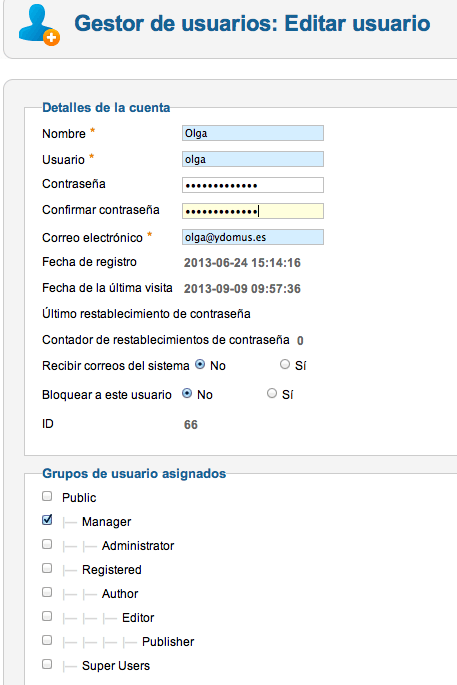
Task: Select No for Recibir correos del sistema
Action: tap(200, 364)
